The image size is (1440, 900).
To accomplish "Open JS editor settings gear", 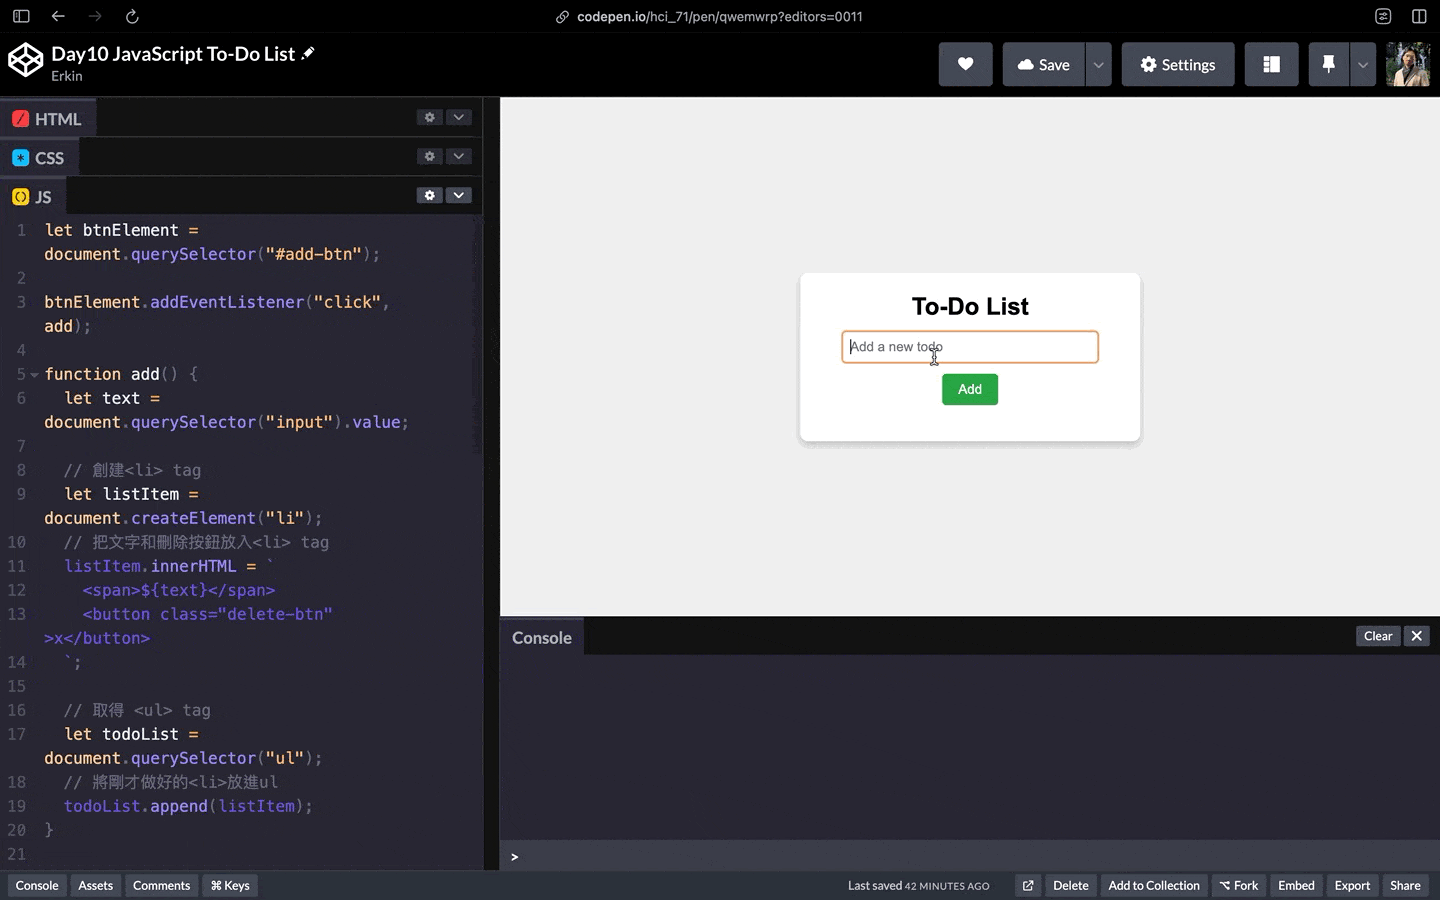I will (430, 195).
